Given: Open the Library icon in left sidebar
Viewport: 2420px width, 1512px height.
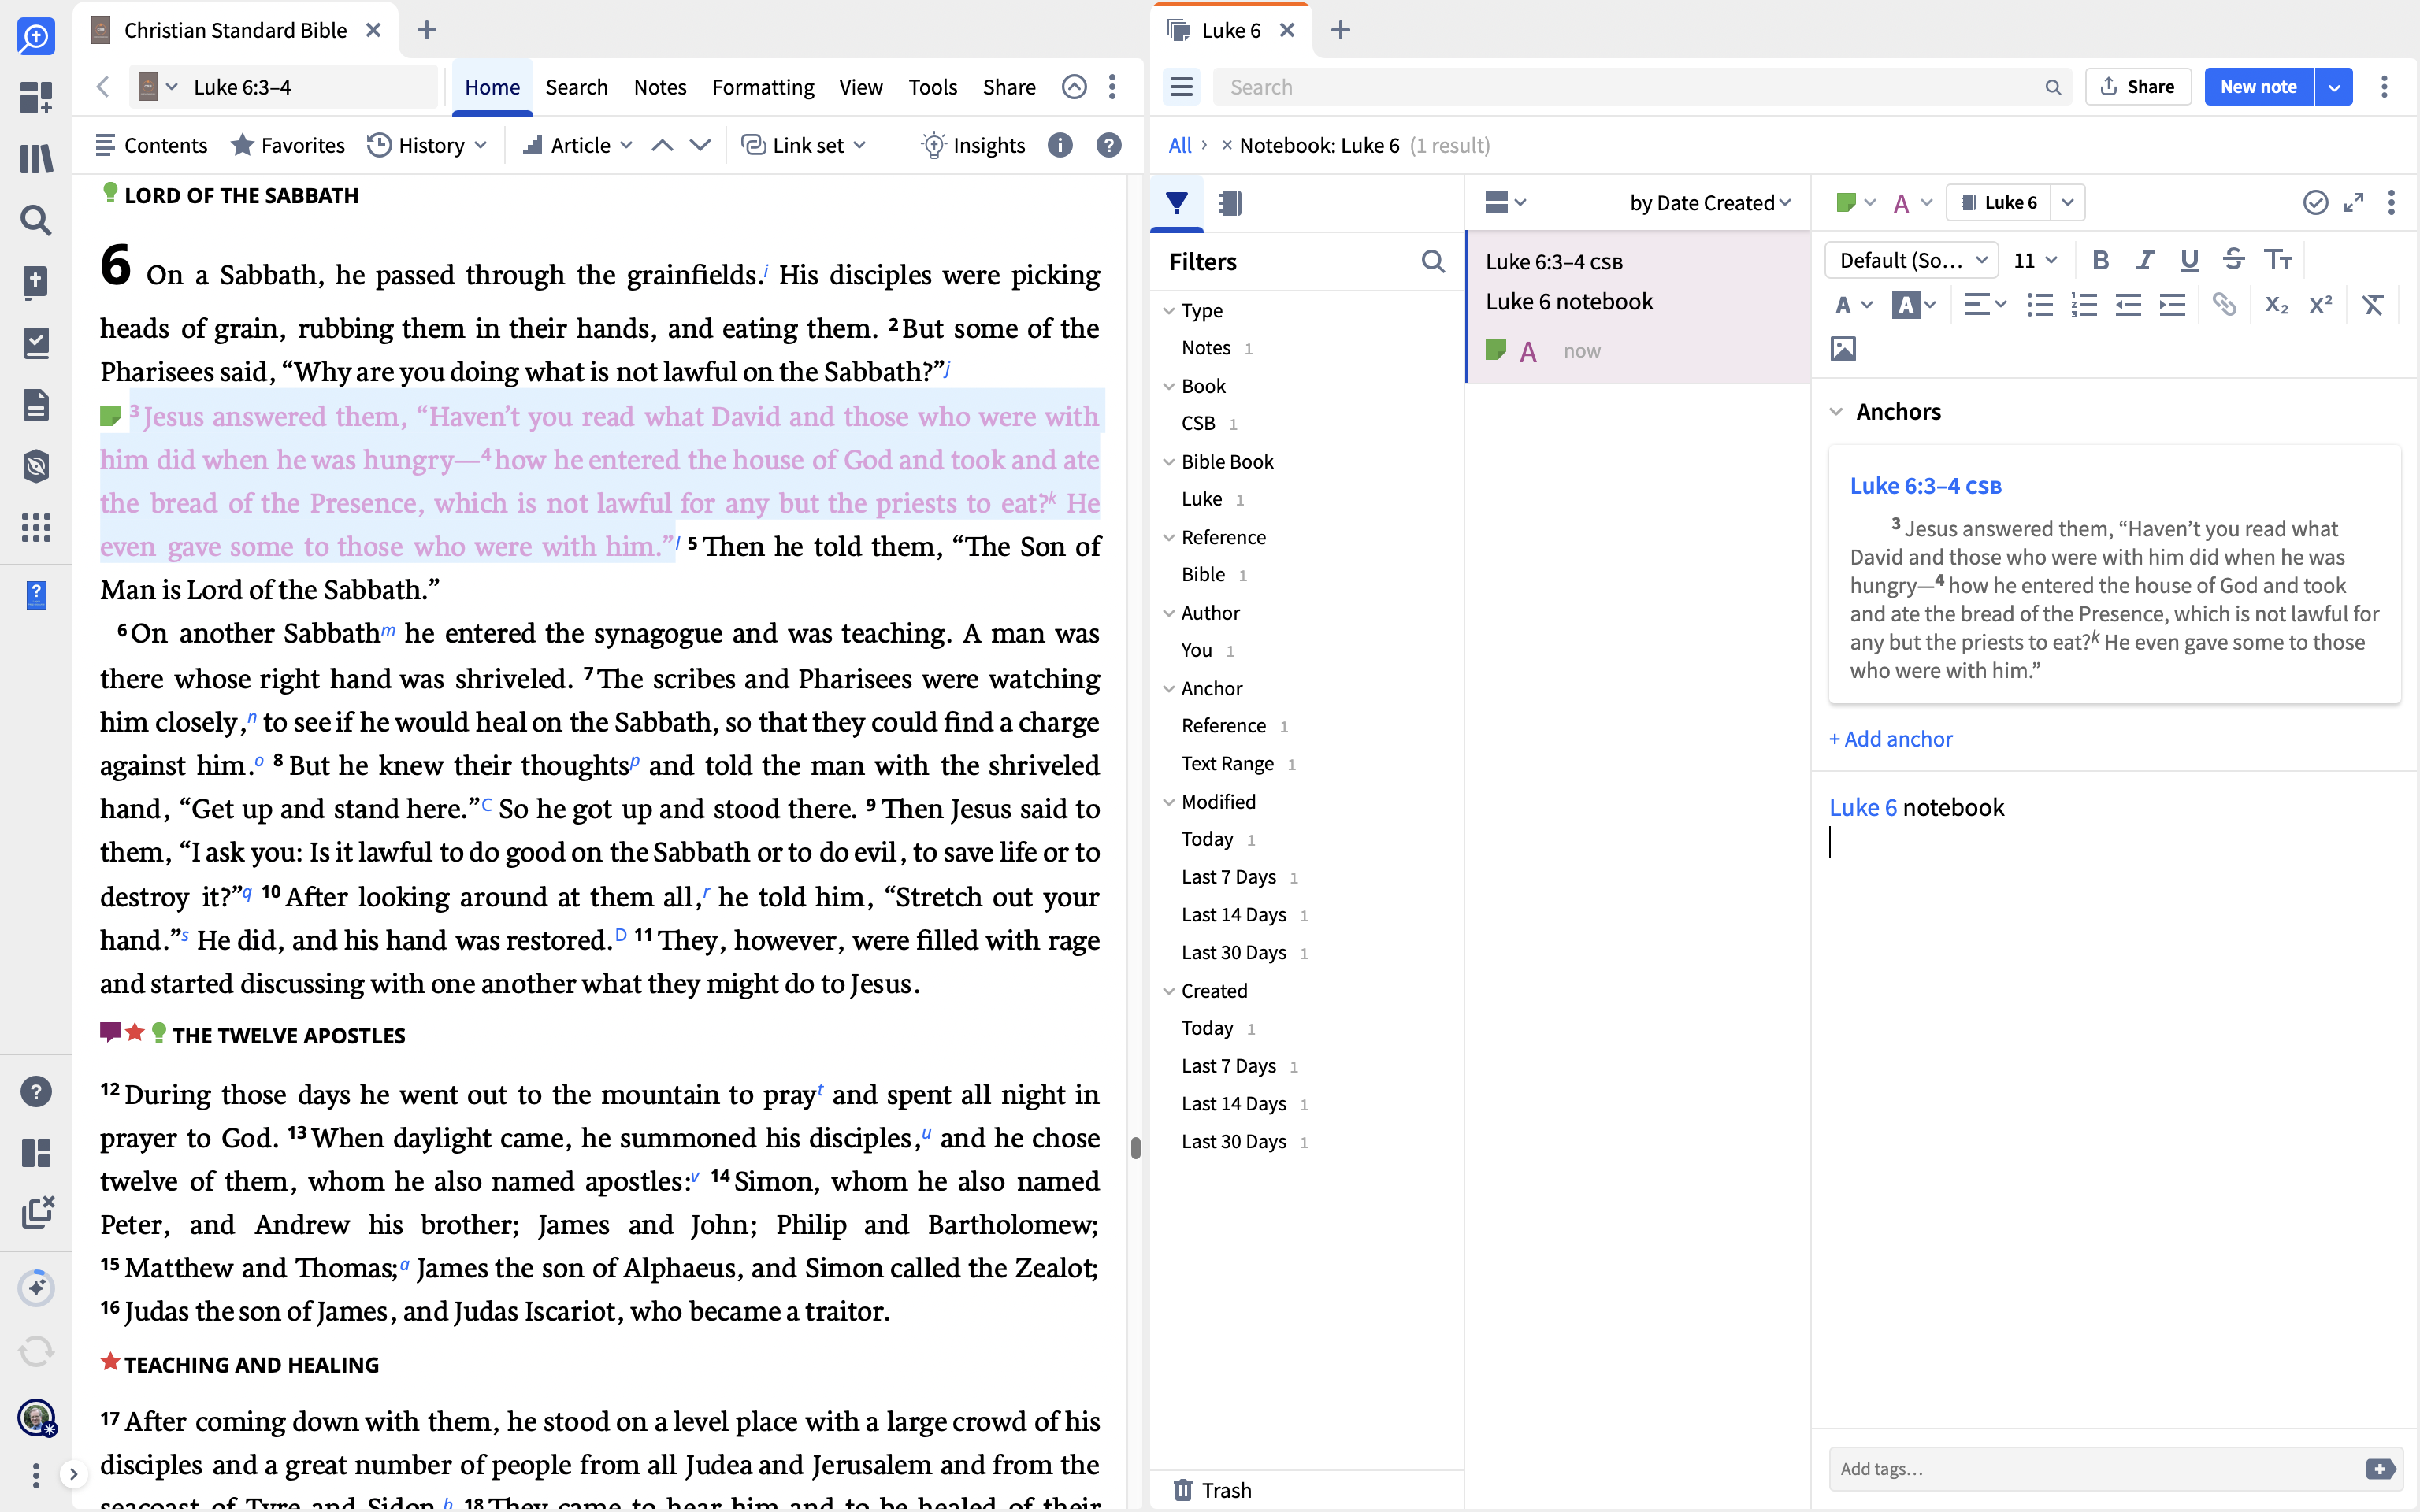Looking at the screenshot, I should pyautogui.click(x=36, y=159).
